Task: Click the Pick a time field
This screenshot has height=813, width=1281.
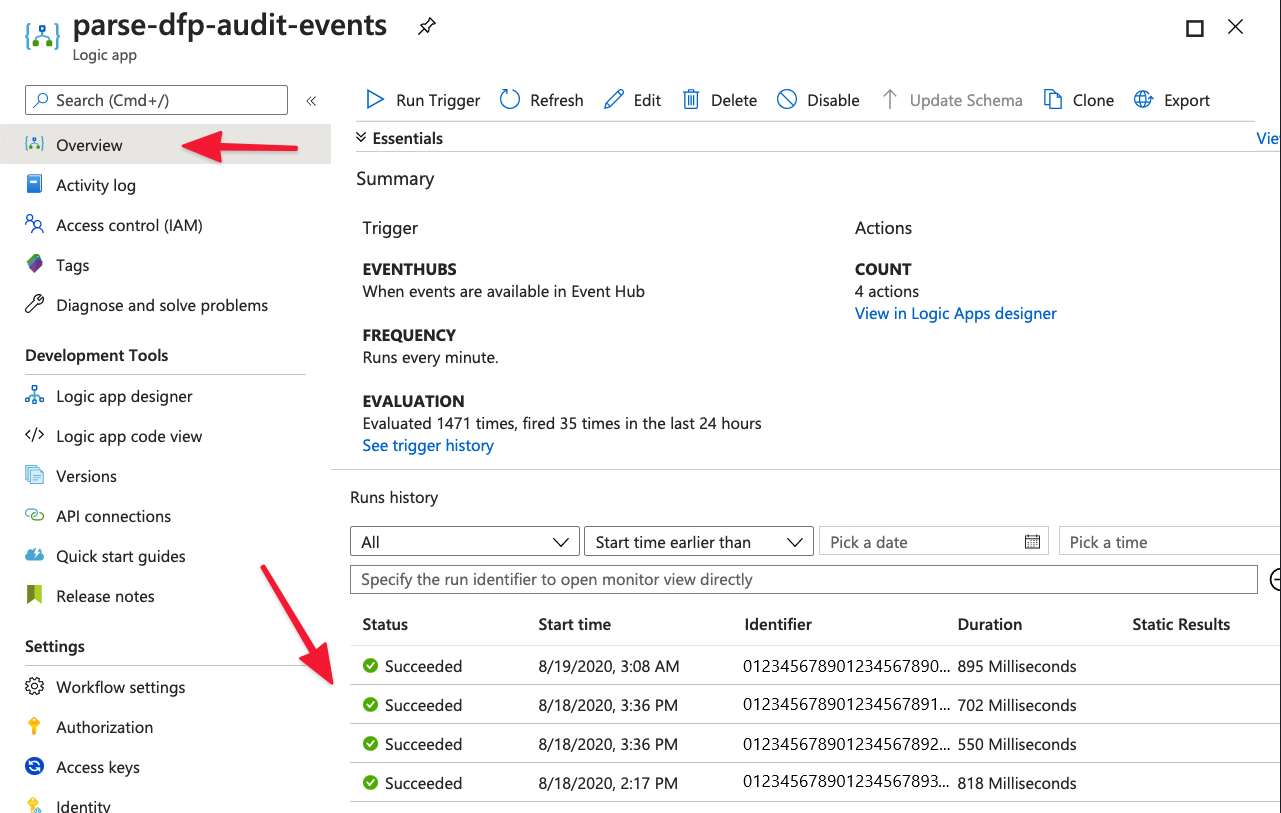Action: tap(1170, 541)
